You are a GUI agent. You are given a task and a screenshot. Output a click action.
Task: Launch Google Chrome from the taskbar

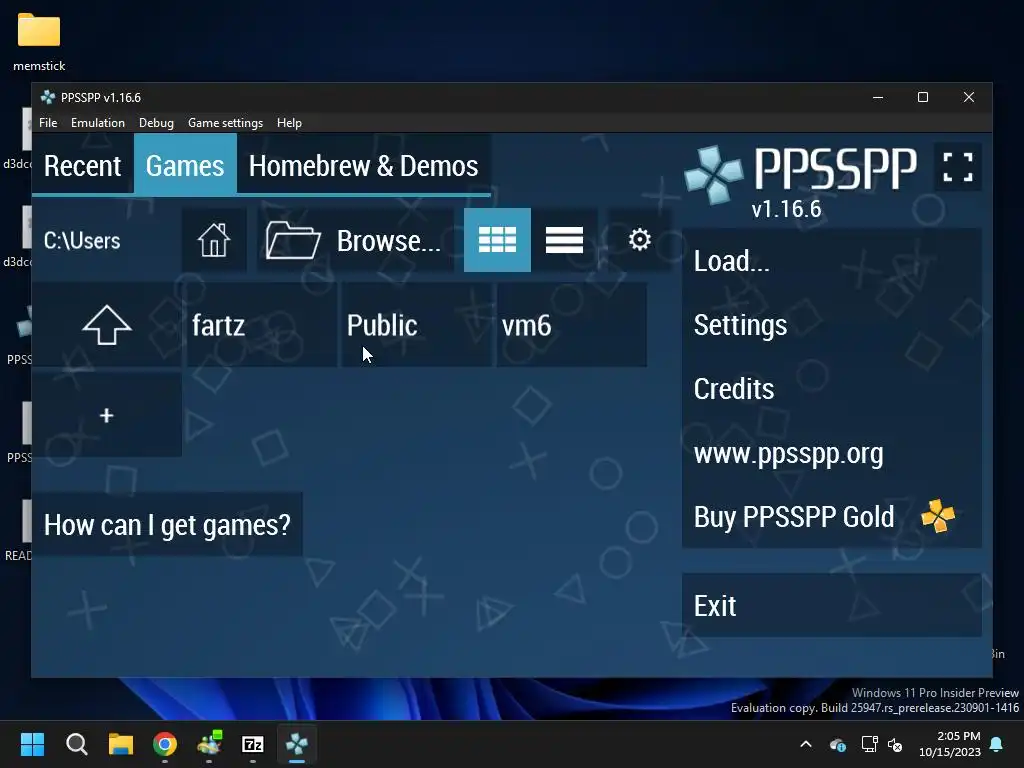pyautogui.click(x=165, y=744)
